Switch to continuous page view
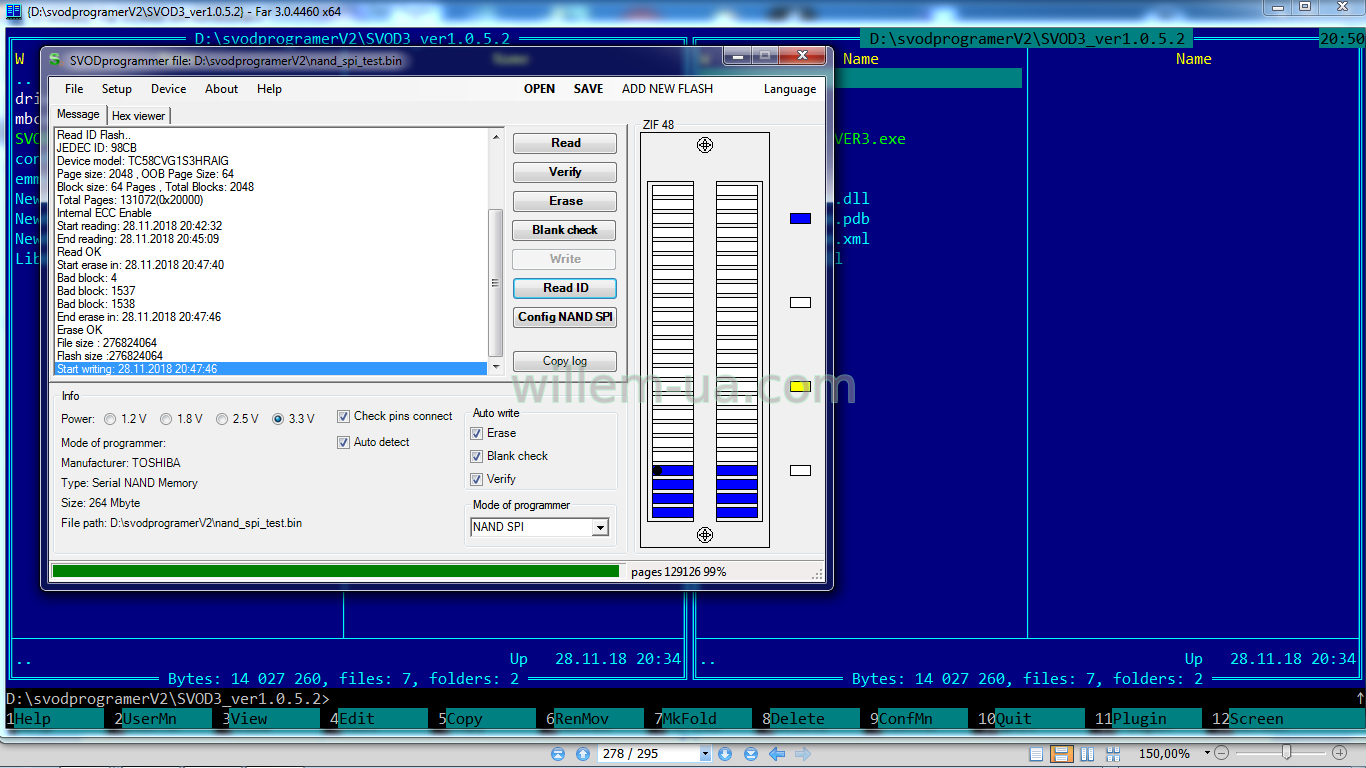The width and height of the screenshot is (1366, 768). coord(1062,754)
